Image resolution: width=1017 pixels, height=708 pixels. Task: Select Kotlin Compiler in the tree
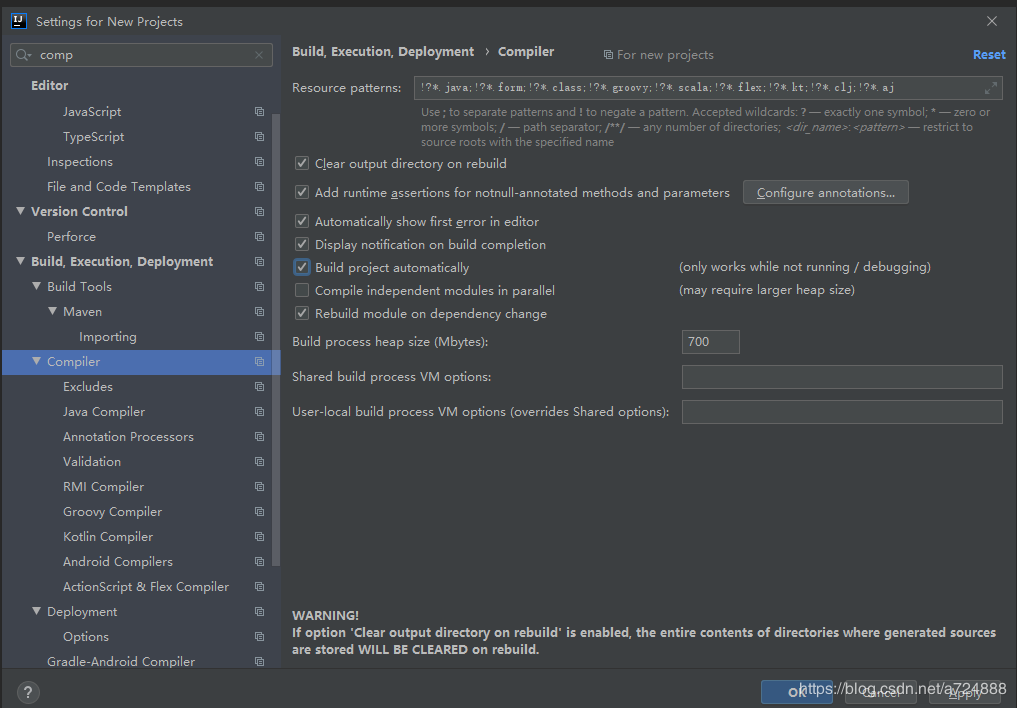coord(108,537)
